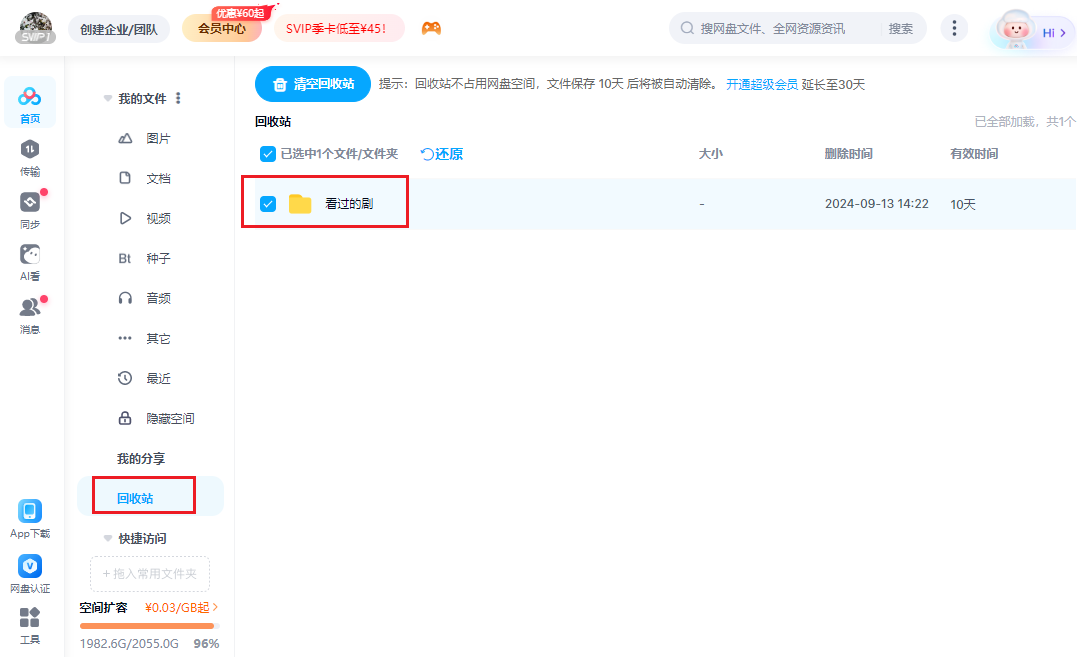The height and width of the screenshot is (657, 1077).
Task: Open the 会员中心 from the top bar
Action: coord(221,28)
